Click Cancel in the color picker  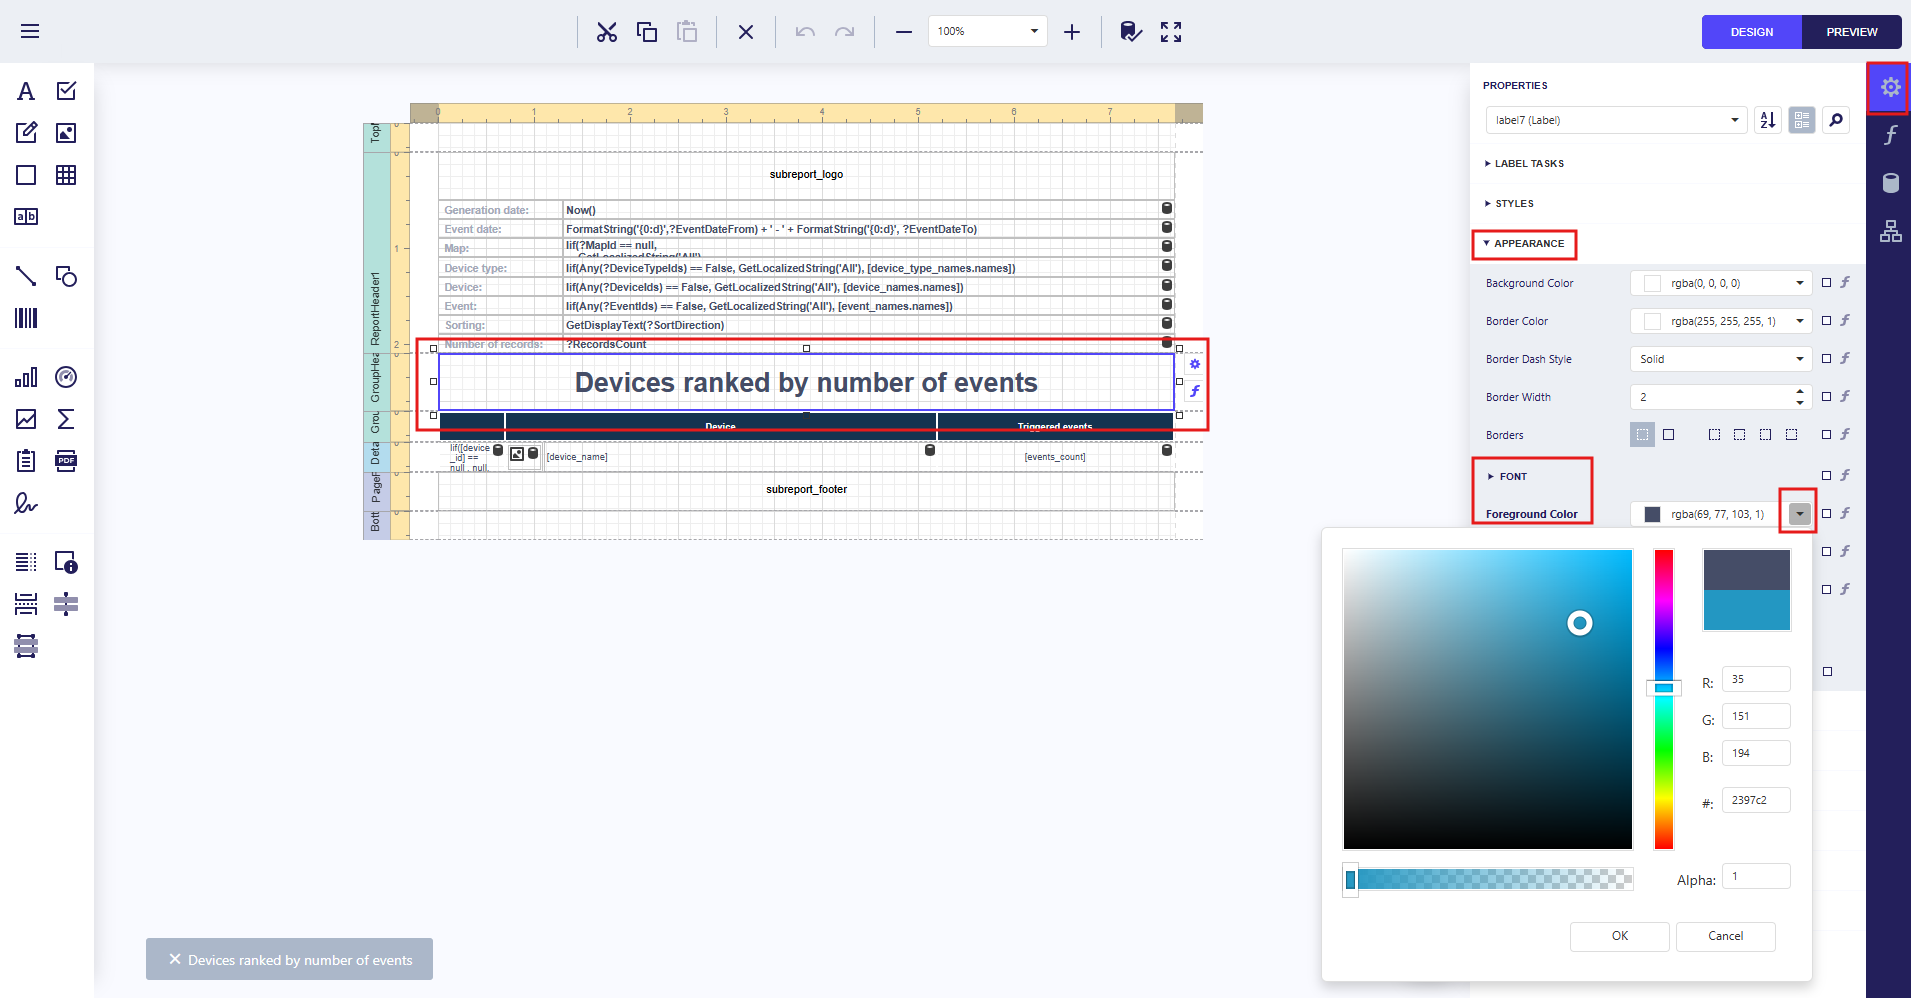point(1725,936)
